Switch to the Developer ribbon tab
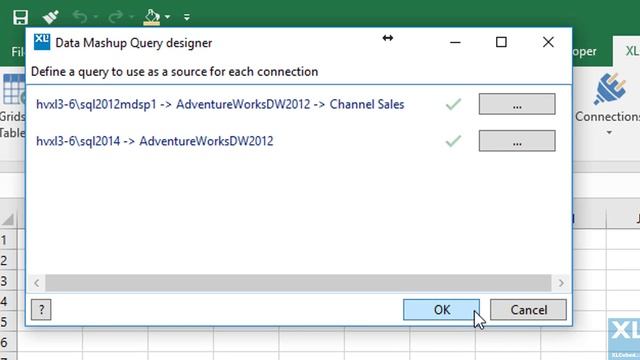This screenshot has width=640, height=360. pyautogui.click(x=585, y=51)
